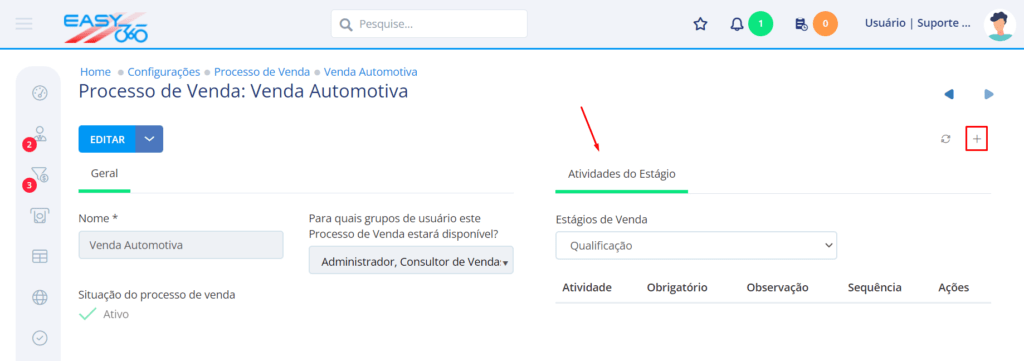Click the Sequência column header
This screenshot has height=361, width=1024.
click(874, 287)
